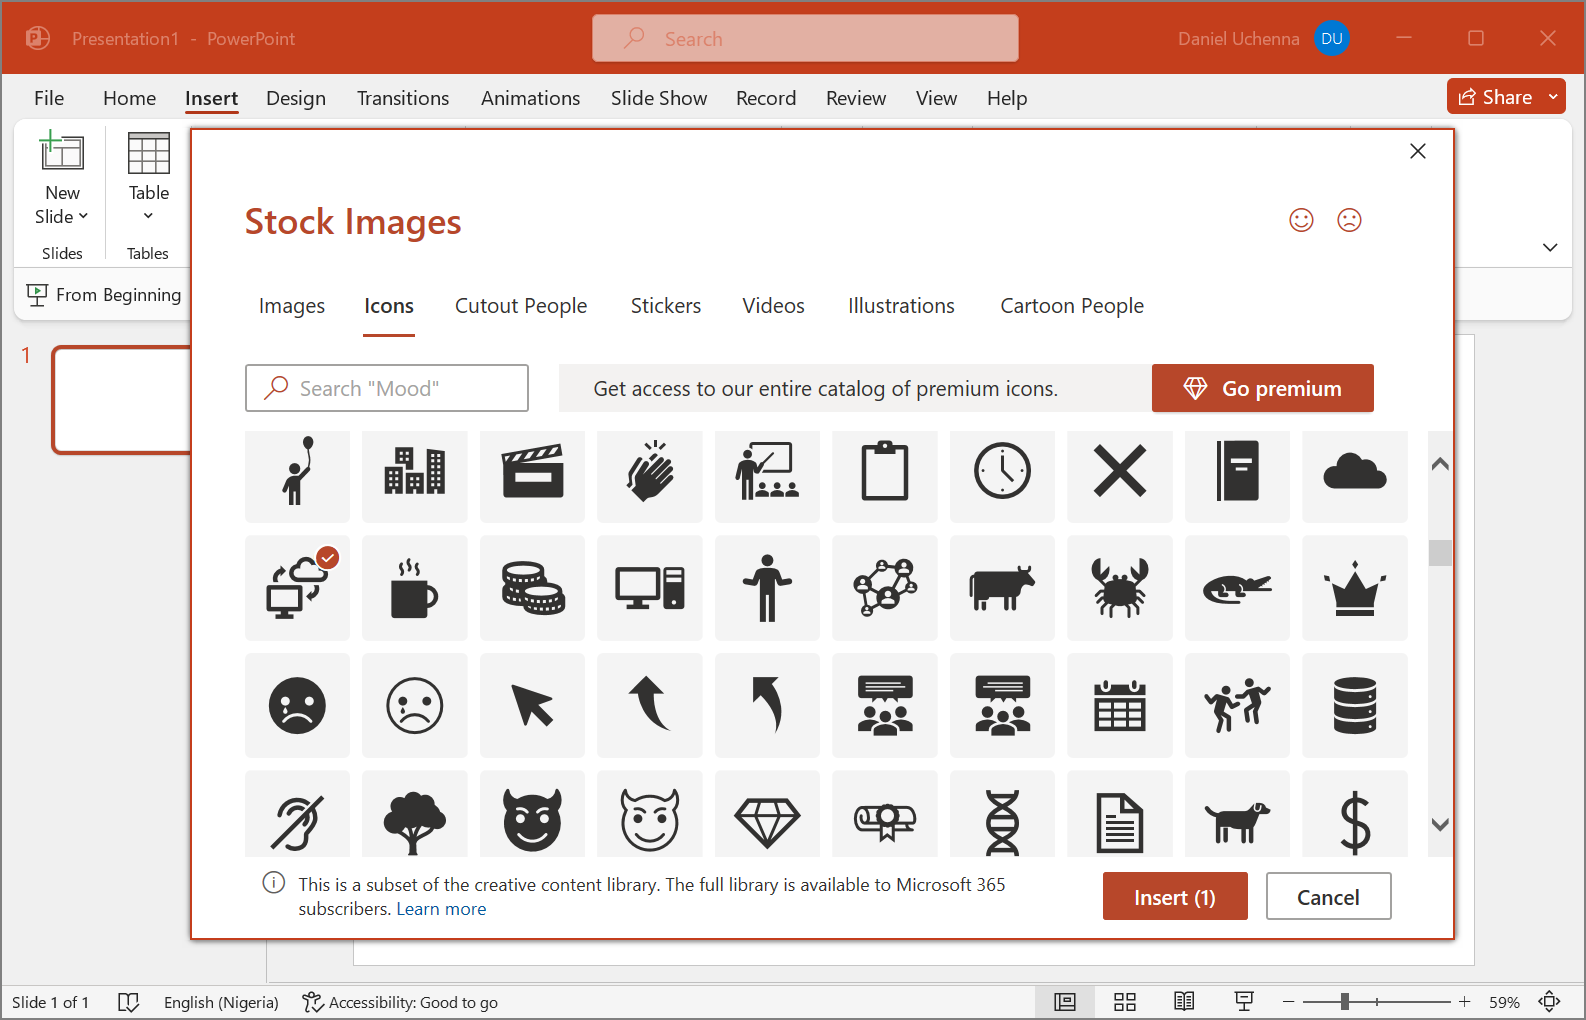Select the calendar grid icon
1586x1020 pixels.
coord(1120,705)
